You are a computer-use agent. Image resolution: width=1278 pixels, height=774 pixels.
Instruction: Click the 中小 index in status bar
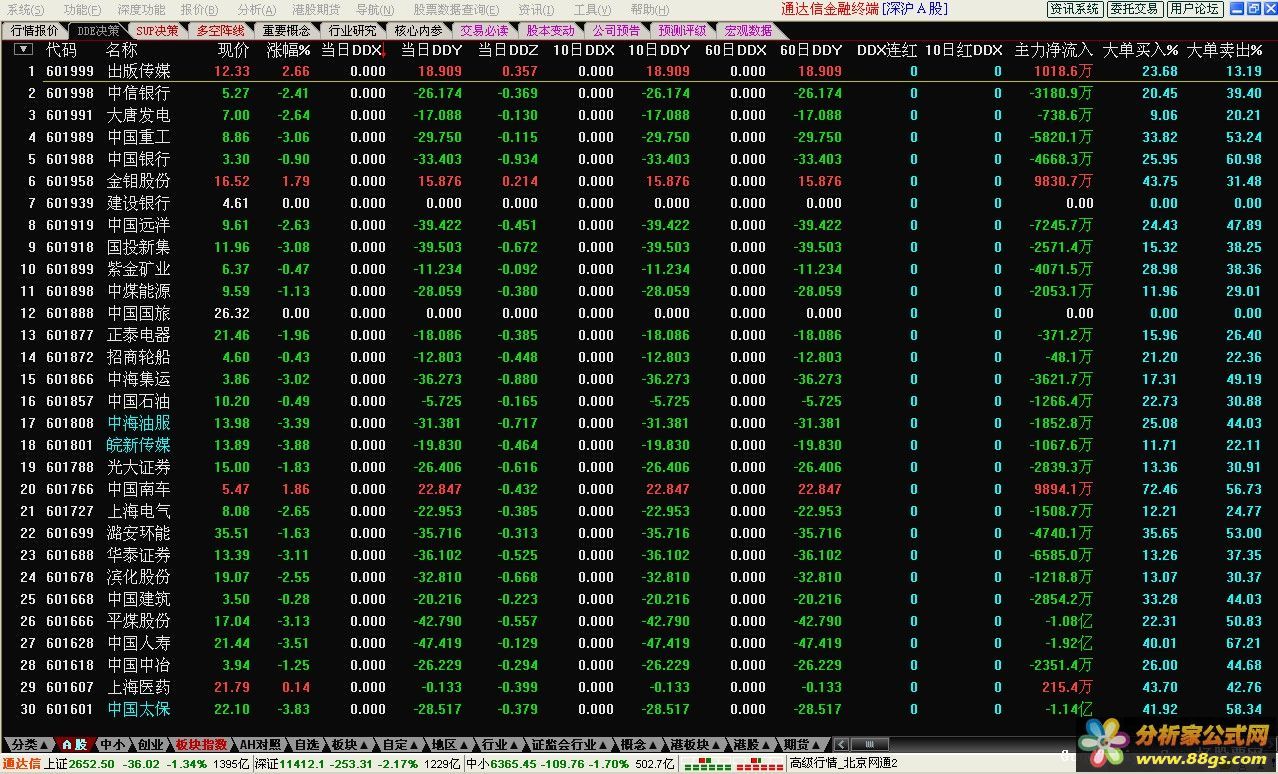(570, 764)
